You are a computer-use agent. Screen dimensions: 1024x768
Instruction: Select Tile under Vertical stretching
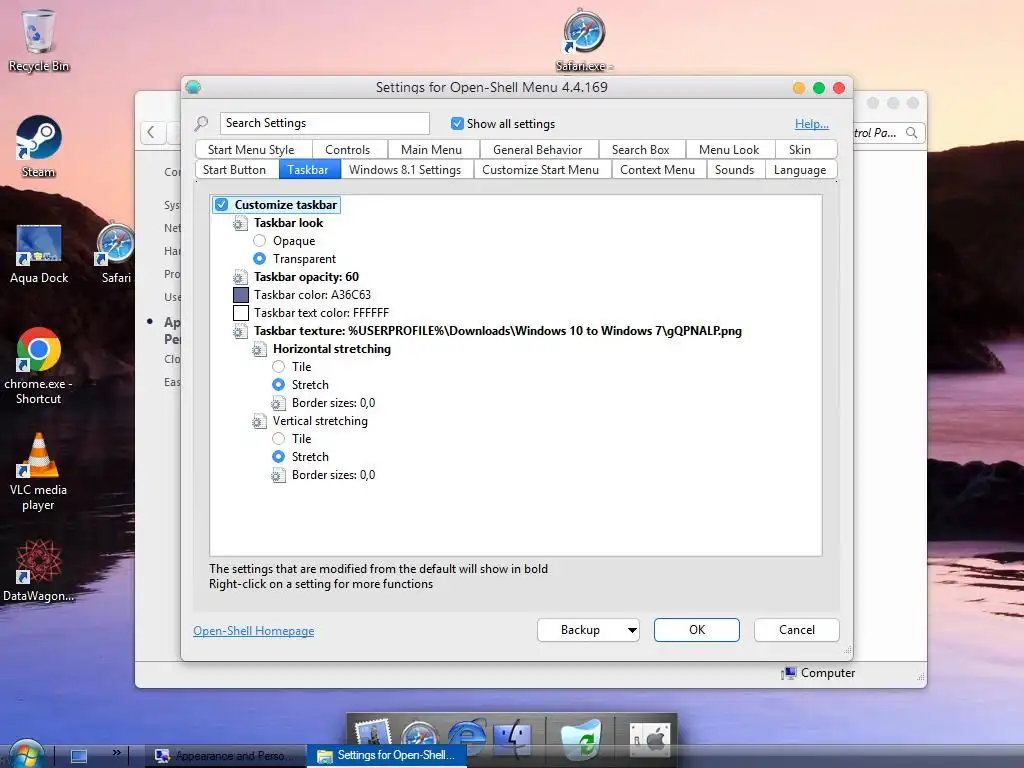click(278, 439)
